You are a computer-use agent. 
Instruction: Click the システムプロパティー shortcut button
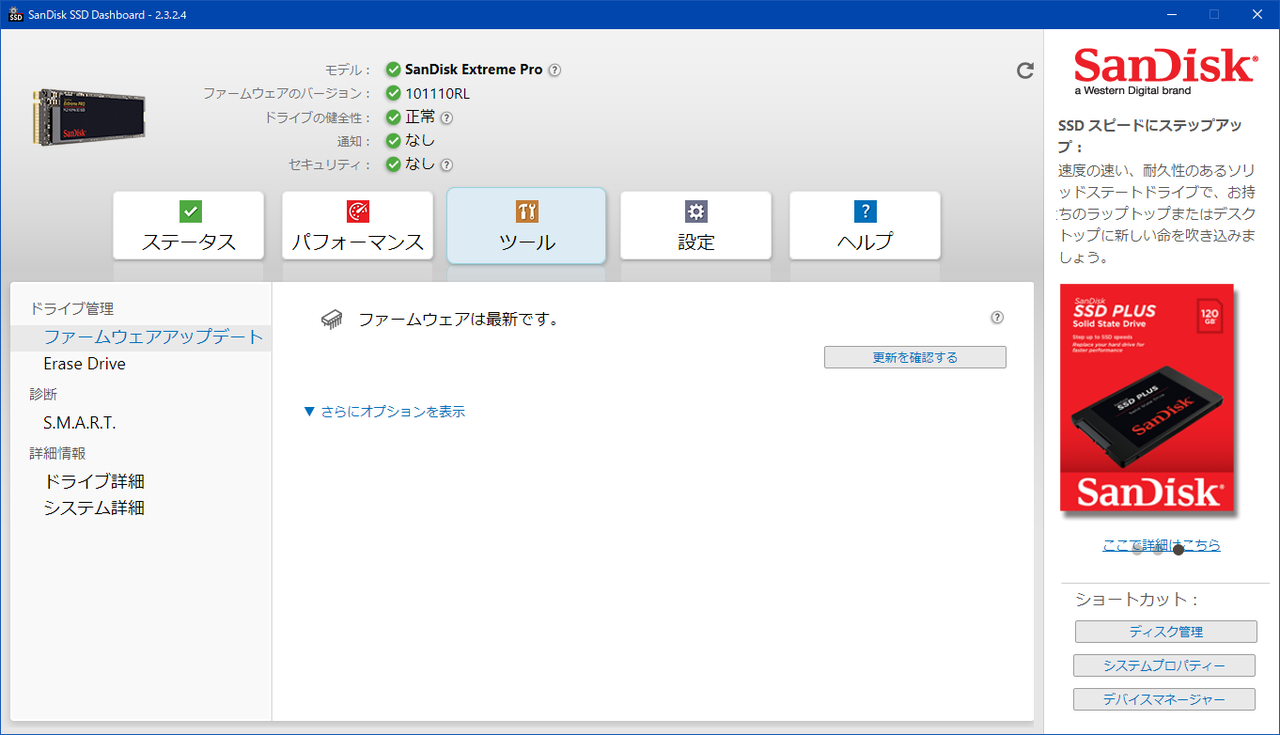[1164, 666]
